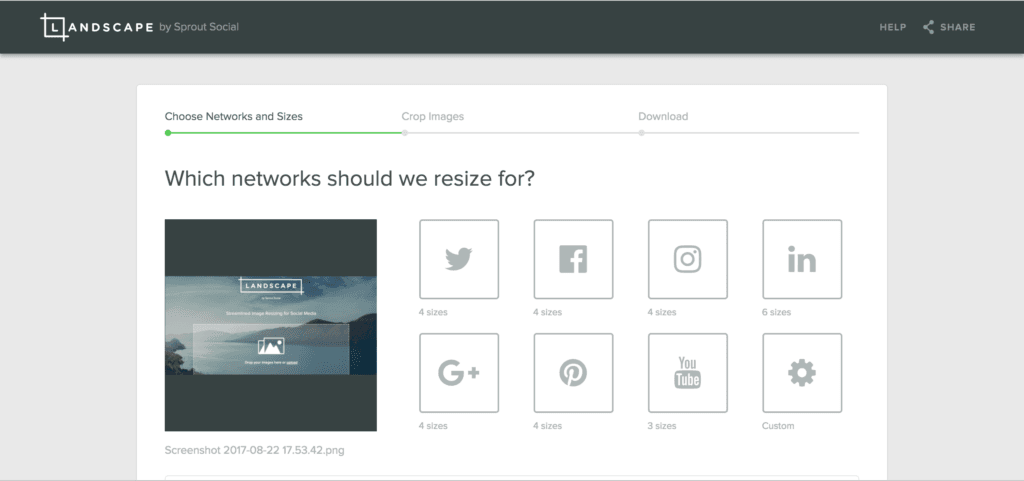
Task: Select the YouTube network tile
Action: tap(687, 373)
